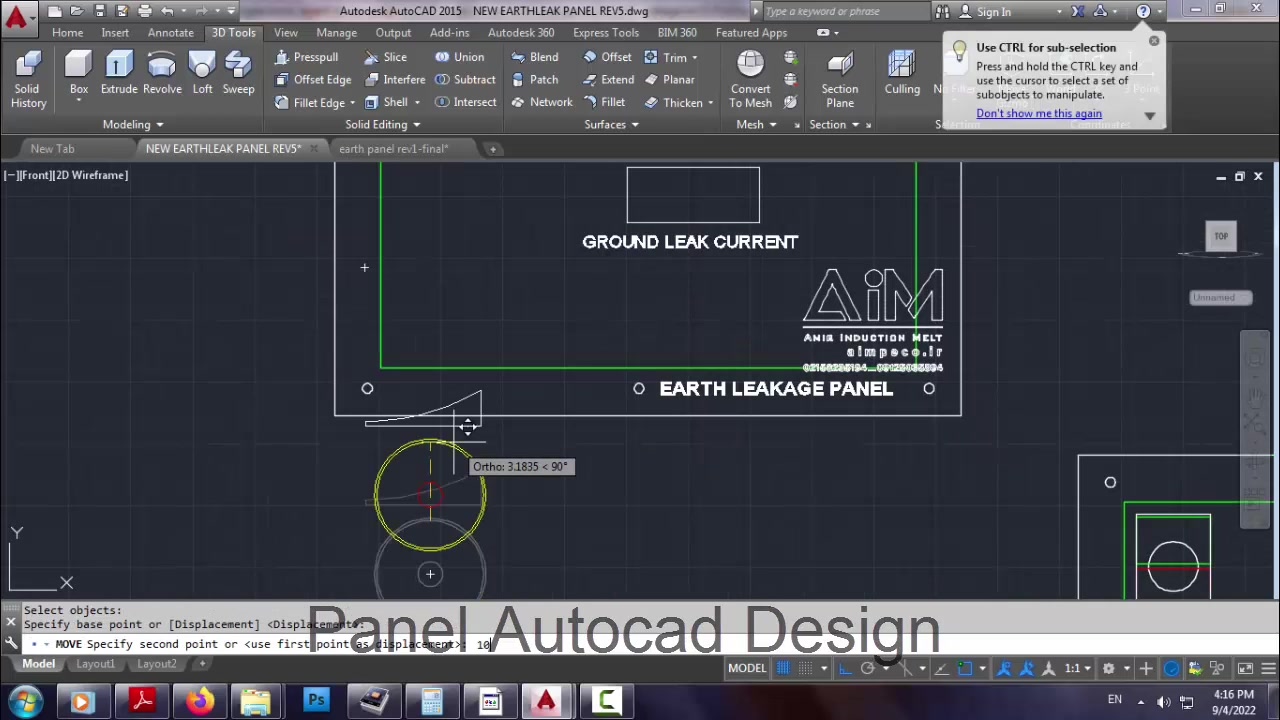Switch to earth panel rev1-final drawing tab
This screenshot has height=720, width=1280.
(x=393, y=149)
